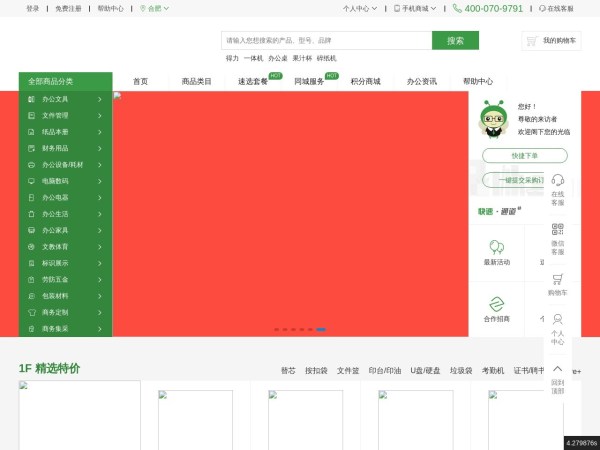Select the third banner carousel dot
The height and width of the screenshot is (450, 600).
click(293, 329)
